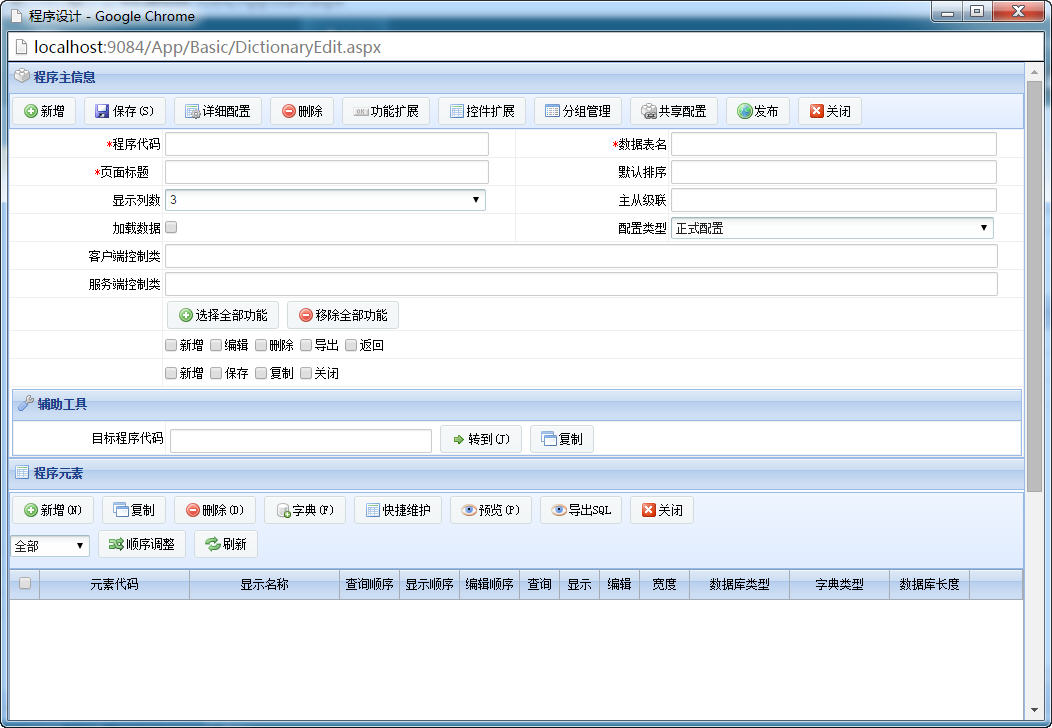This screenshot has height=728, width=1052.
Task: Click 导出SQL export button
Action: (x=581, y=511)
